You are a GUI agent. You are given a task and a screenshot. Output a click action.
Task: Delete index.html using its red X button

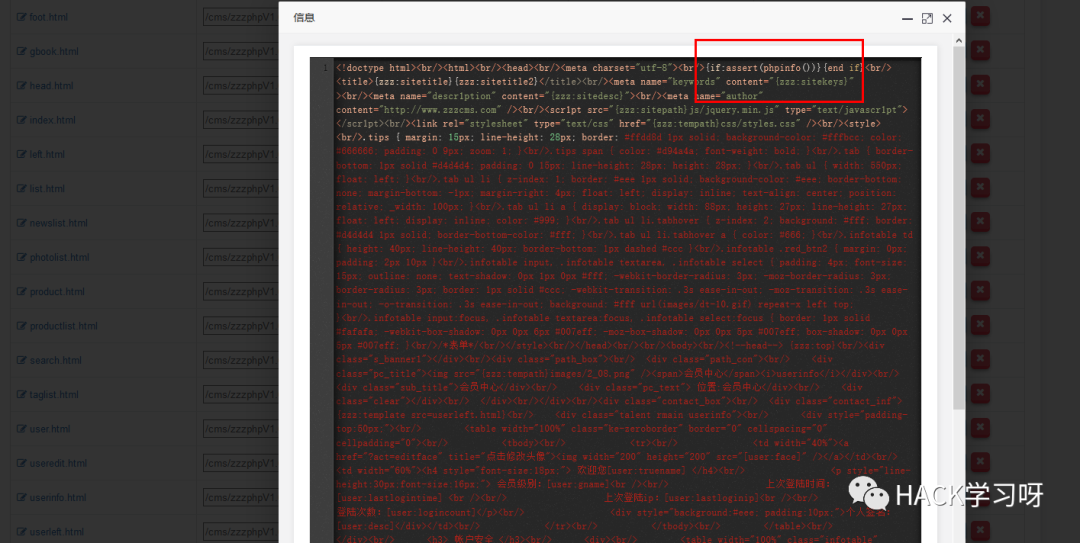(x=980, y=120)
